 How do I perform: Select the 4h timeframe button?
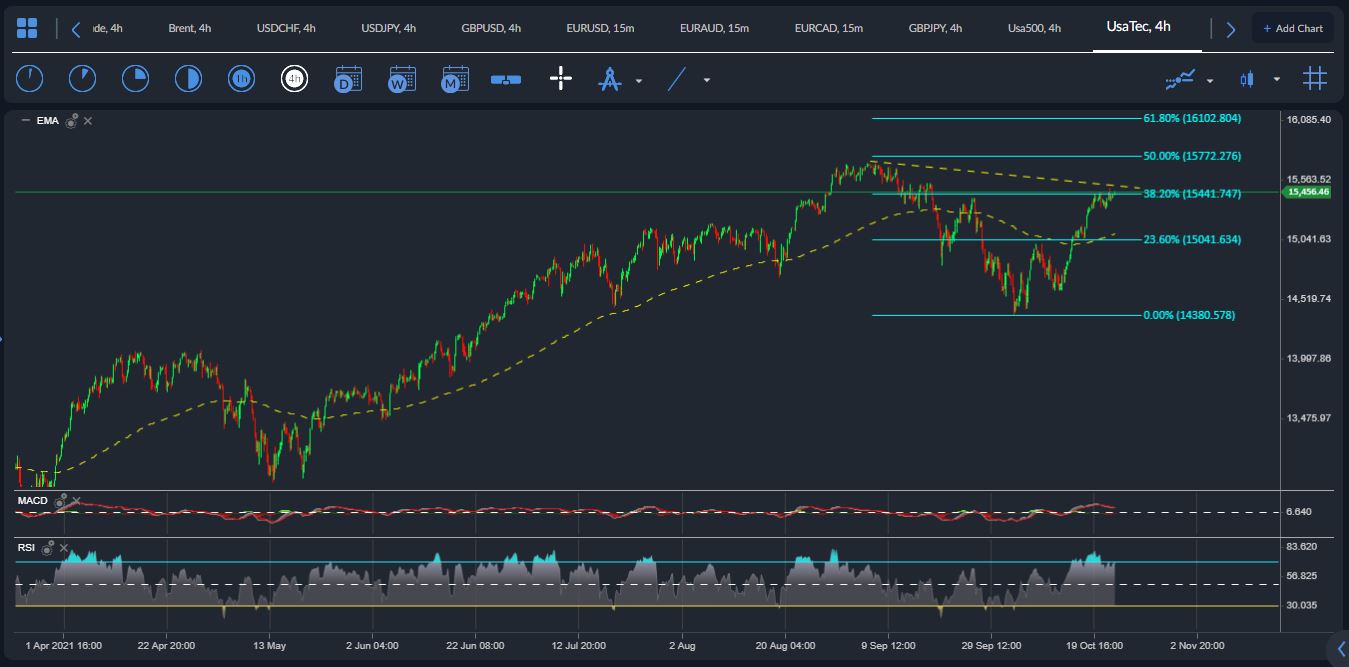pos(294,79)
